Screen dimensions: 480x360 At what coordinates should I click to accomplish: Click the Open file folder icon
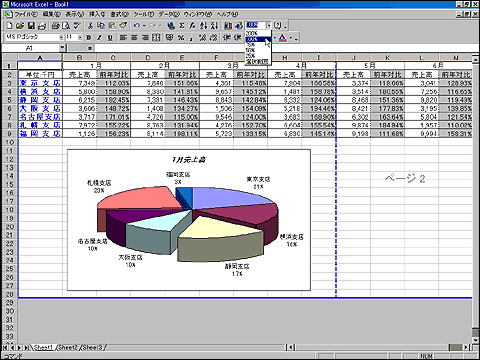20,26
